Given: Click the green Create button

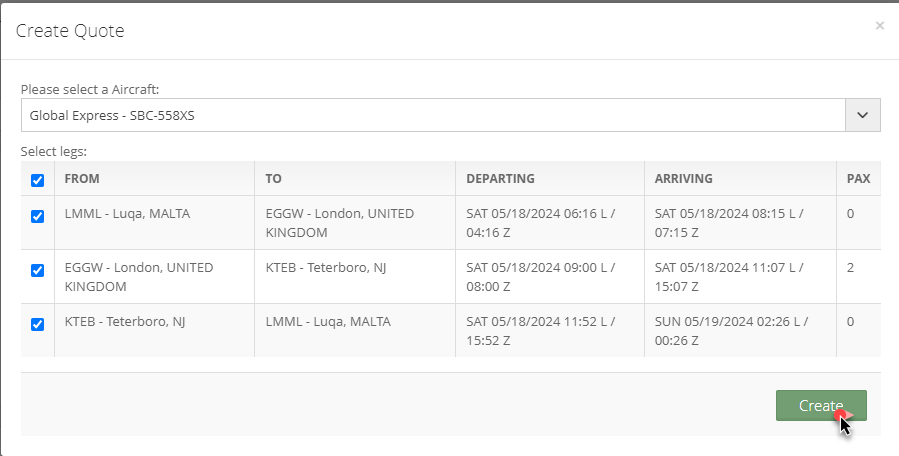Looking at the screenshot, I should tap(821, 406).
